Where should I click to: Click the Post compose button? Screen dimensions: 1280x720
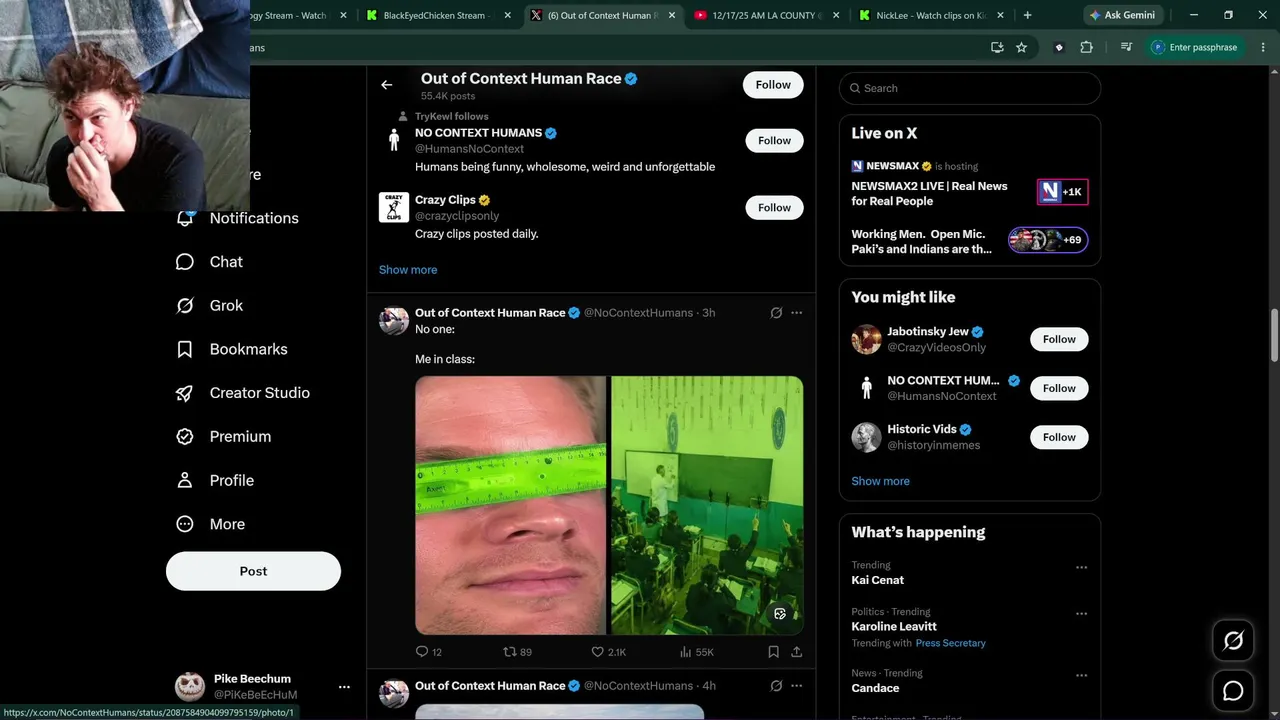253,571
